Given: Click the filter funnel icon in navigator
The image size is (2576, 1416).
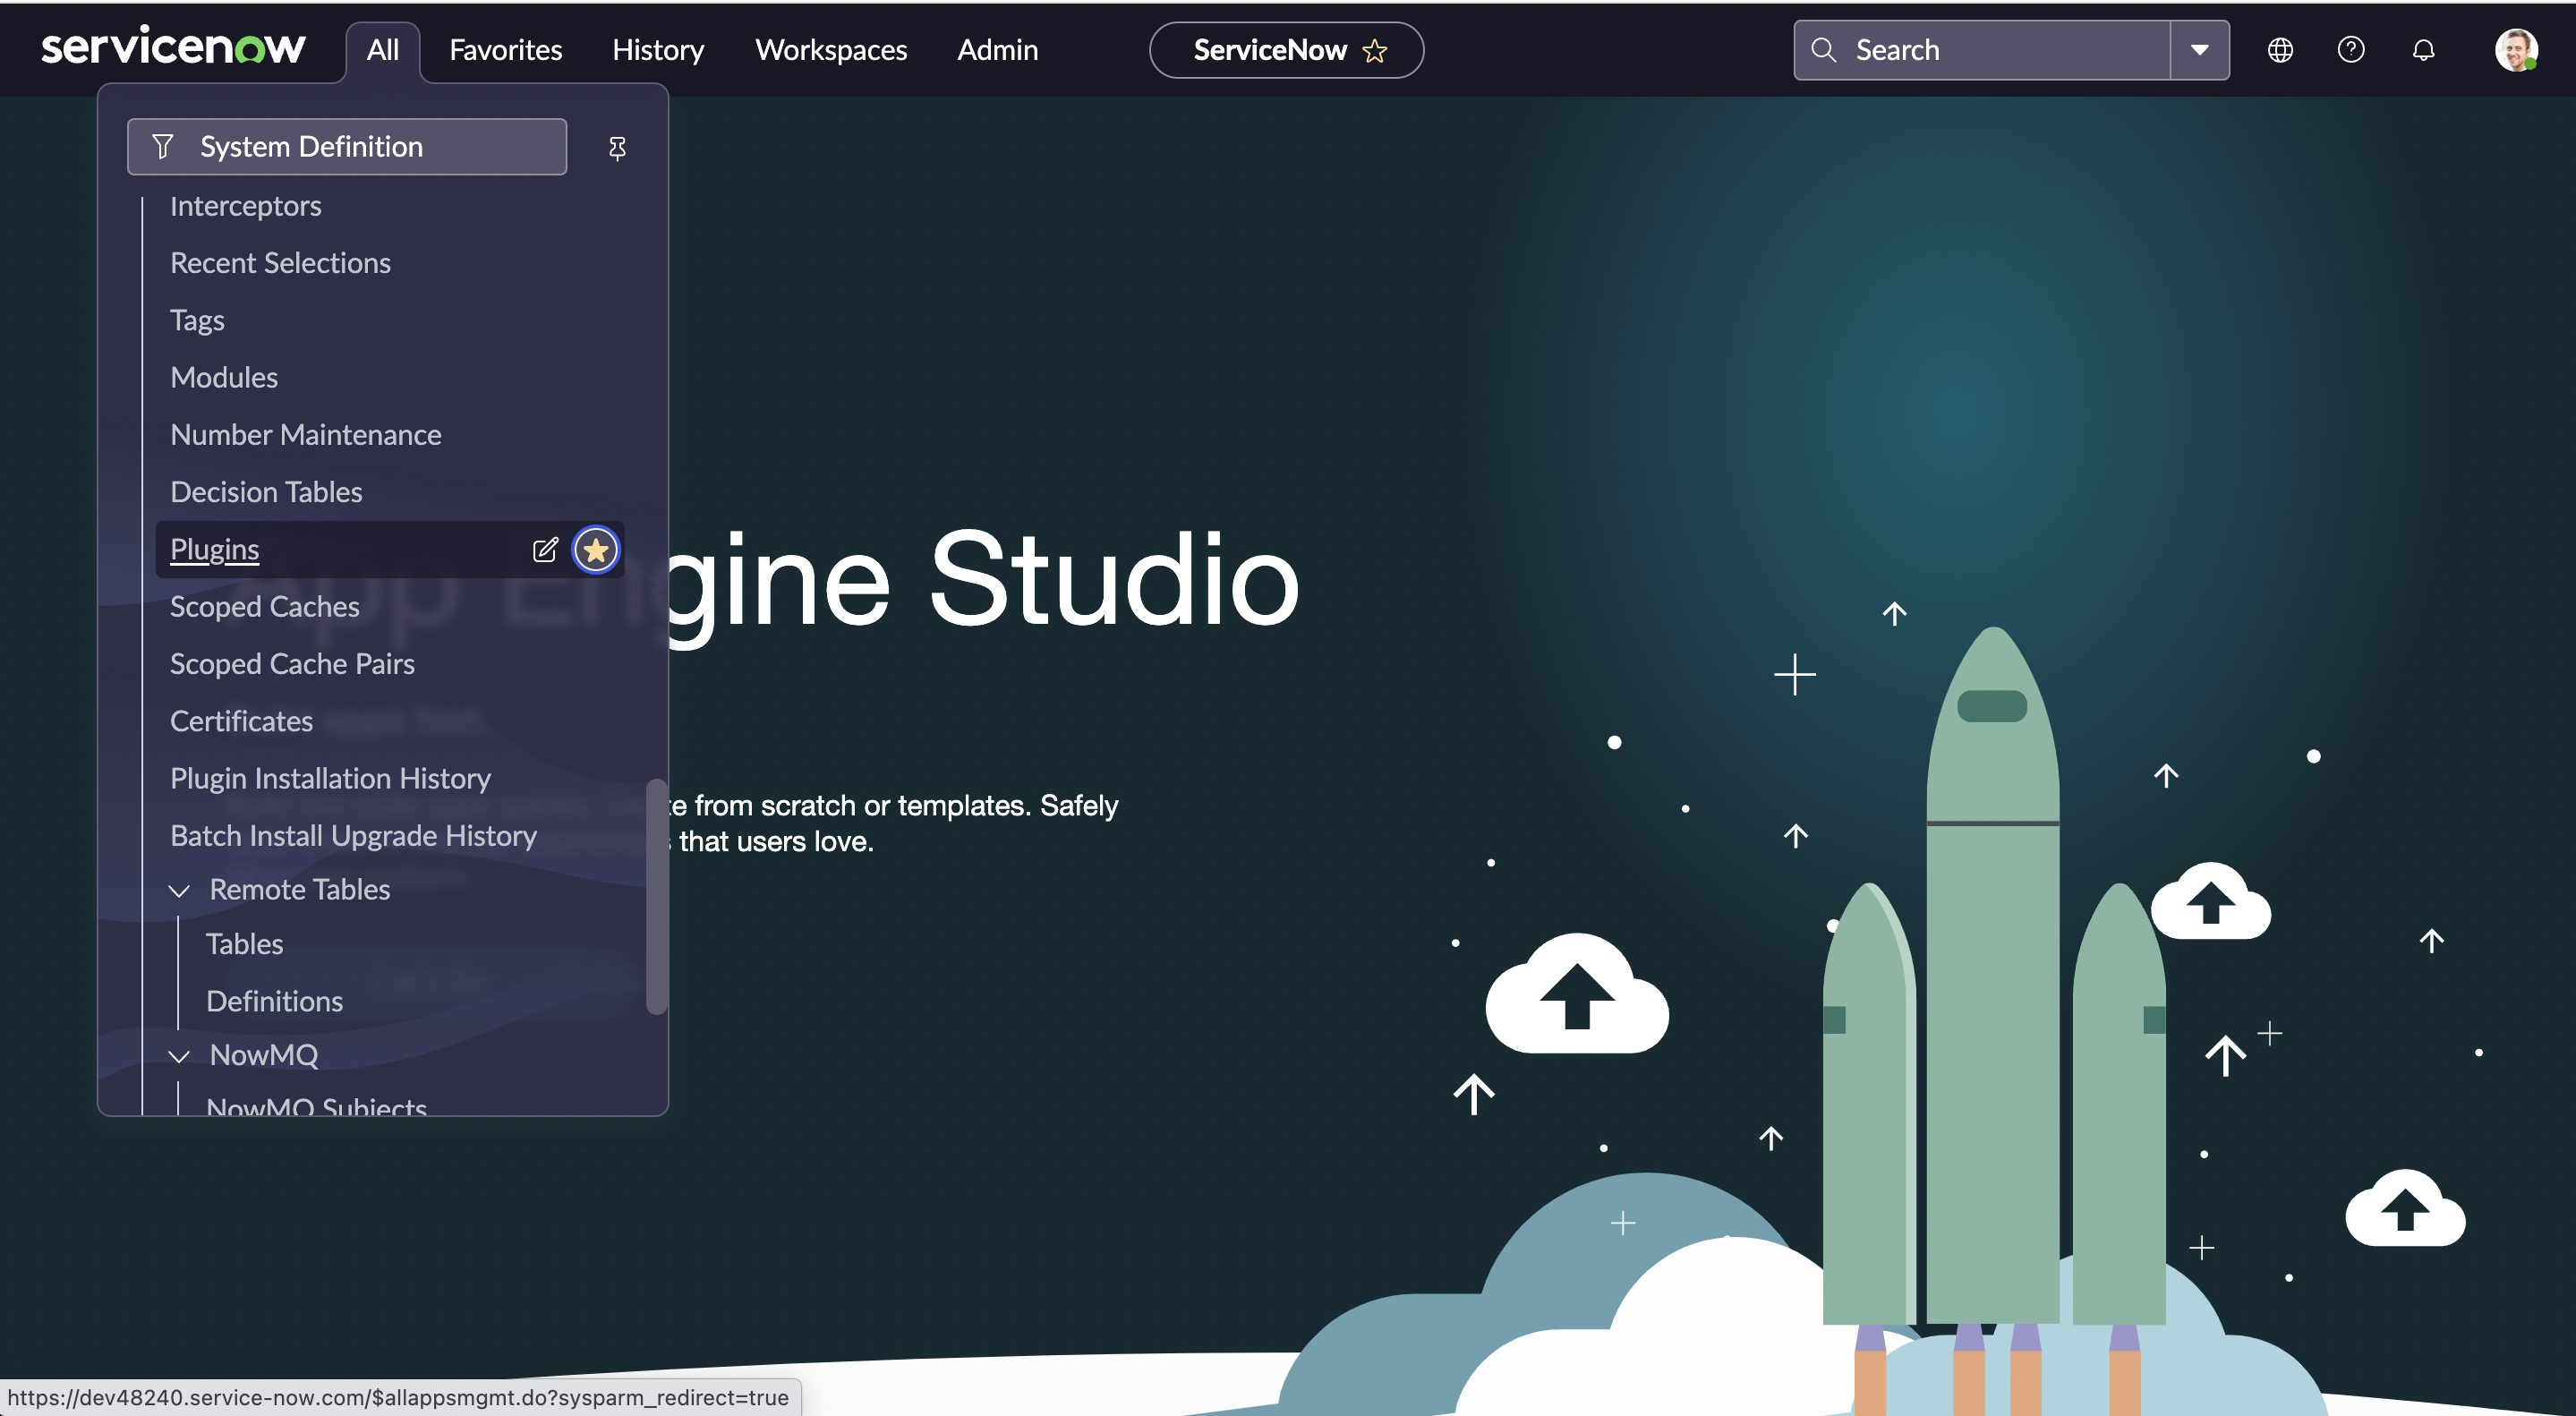Looking at the screenshot, I should (163, 147).
